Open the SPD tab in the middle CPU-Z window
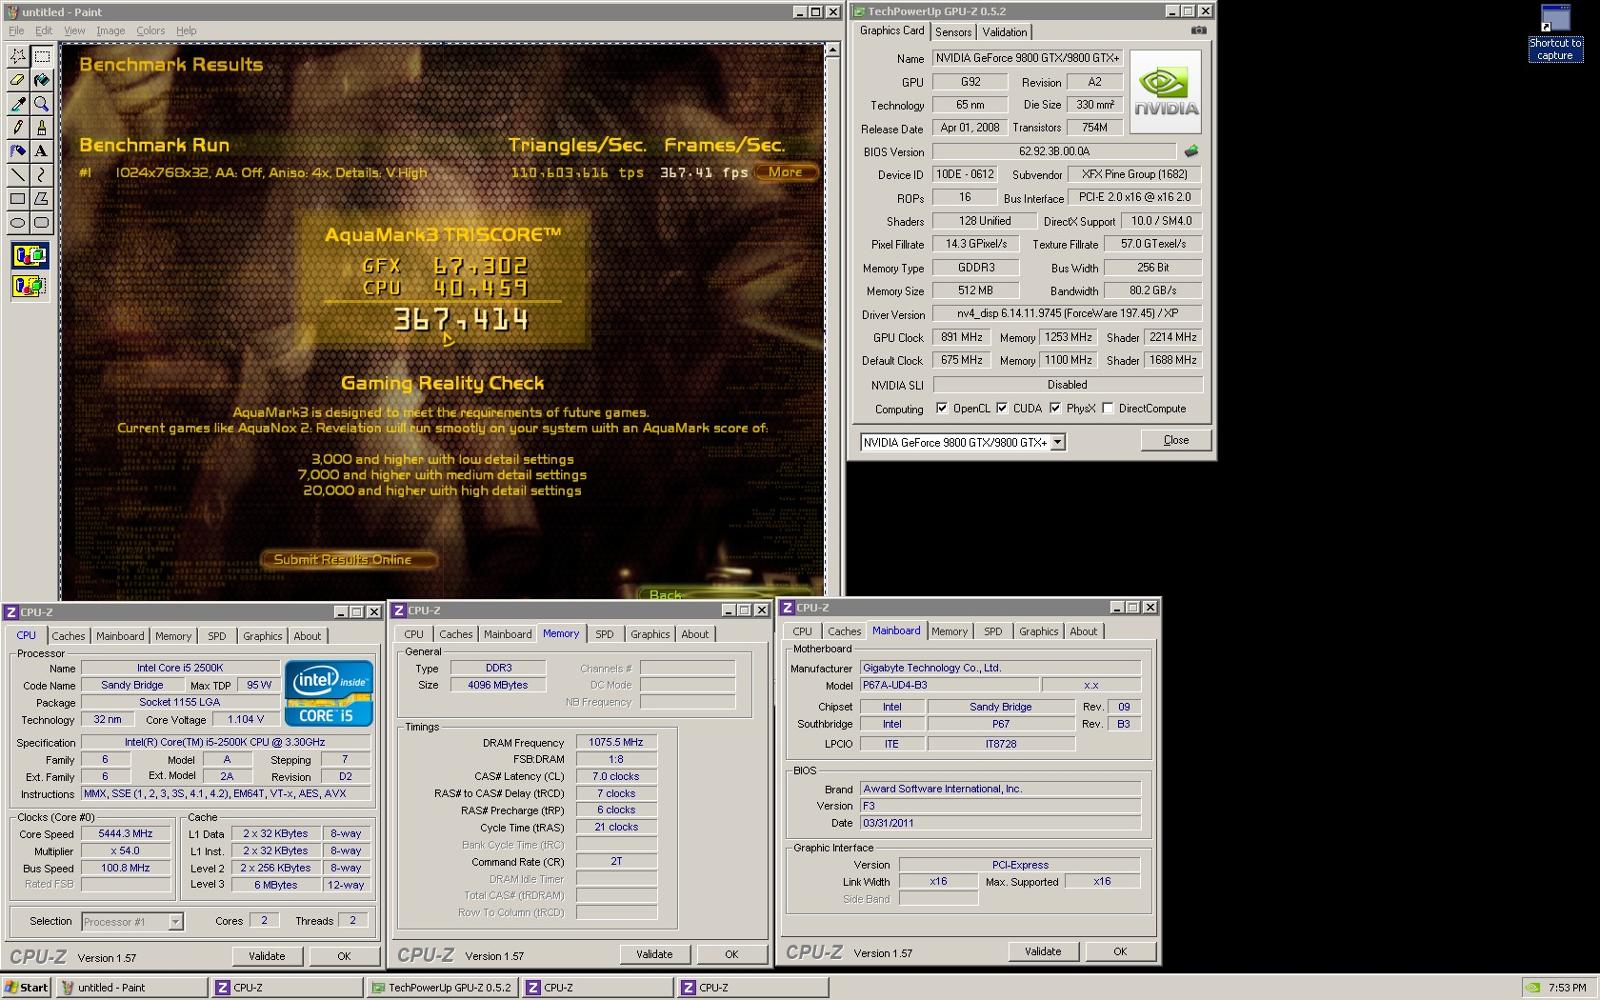The height and width of the screenshot is (1000, 1600). (x=604, y=634)
